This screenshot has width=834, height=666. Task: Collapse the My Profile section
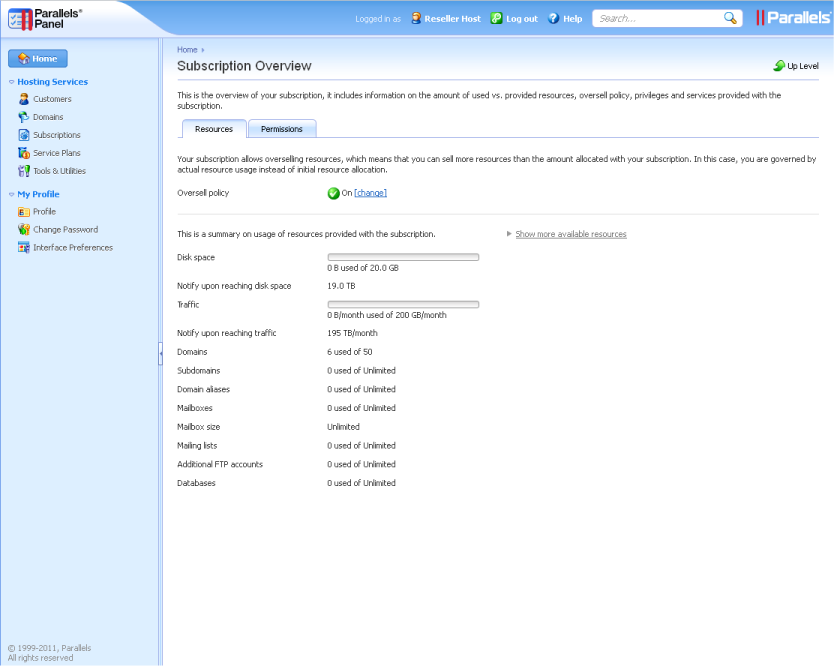tap(12, 195)
